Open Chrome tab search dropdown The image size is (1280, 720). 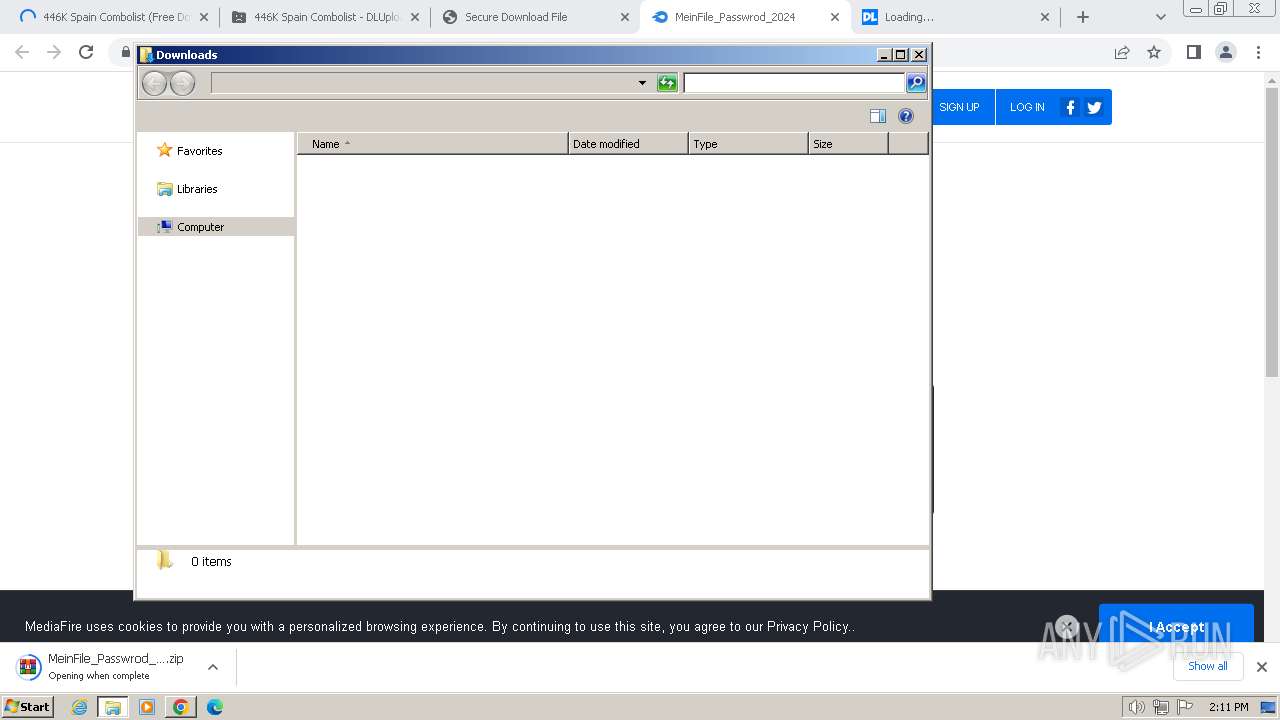(x=1160, y=17)
